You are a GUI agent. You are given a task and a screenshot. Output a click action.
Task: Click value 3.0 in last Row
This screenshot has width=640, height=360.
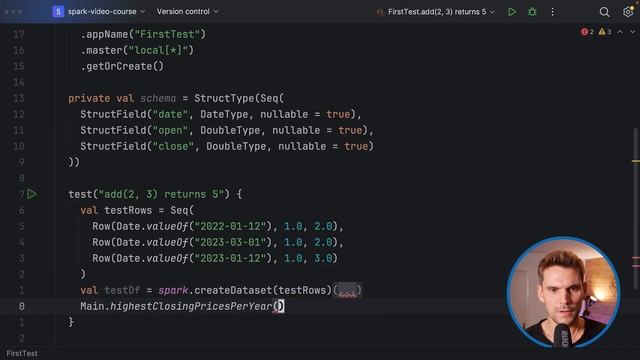tap(323, 258)
